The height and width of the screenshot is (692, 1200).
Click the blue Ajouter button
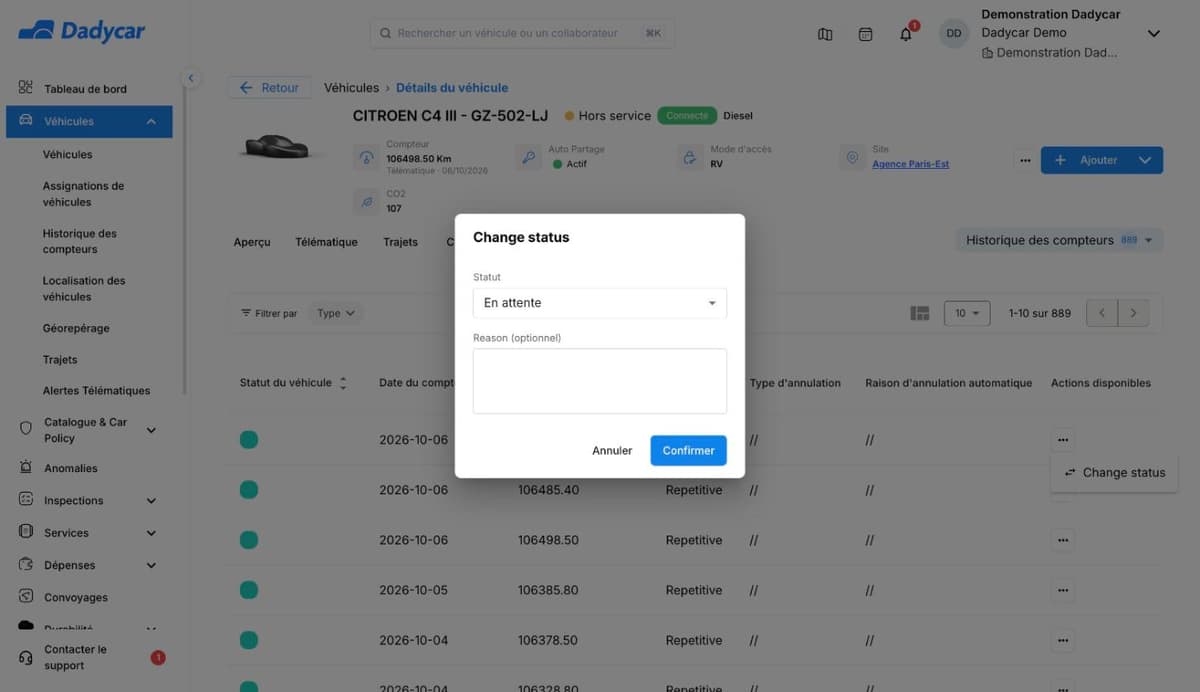pos(1102,160)
